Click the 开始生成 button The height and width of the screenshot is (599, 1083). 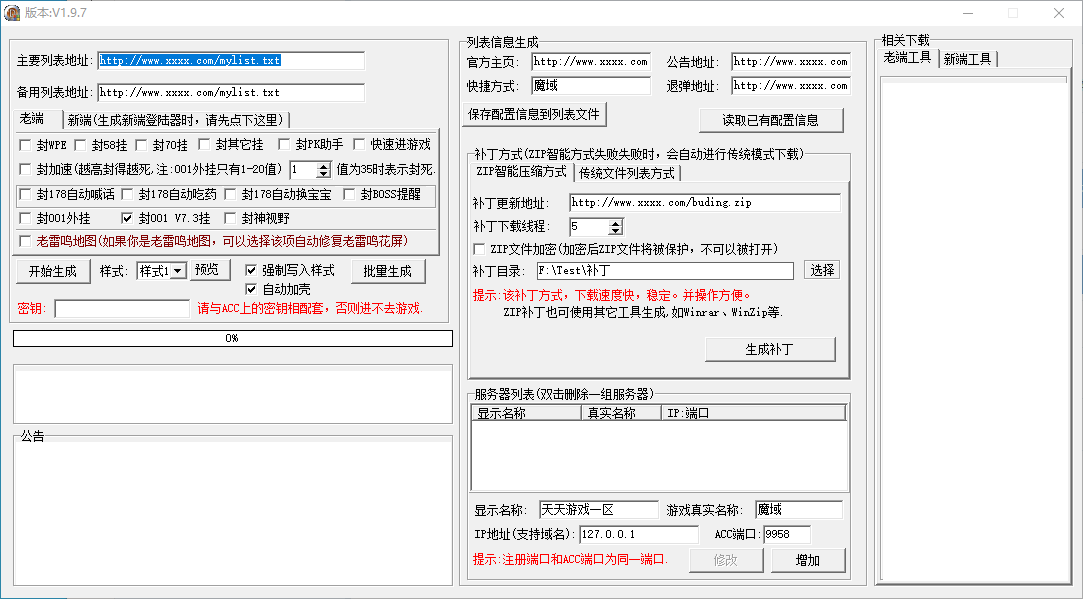point(53,271)
